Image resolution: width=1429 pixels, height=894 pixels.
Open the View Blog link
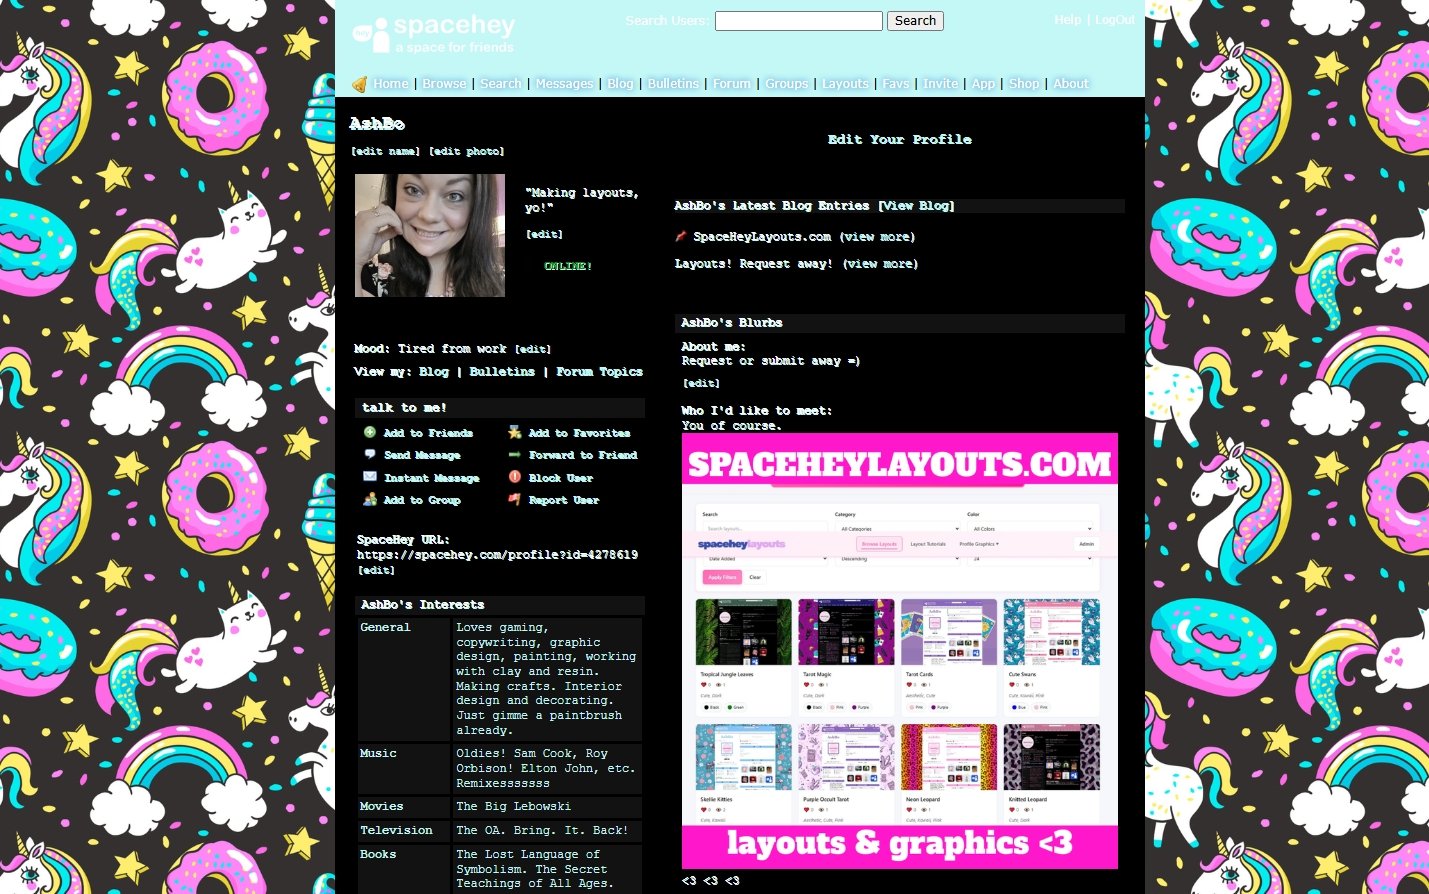(x=916, y=206)
